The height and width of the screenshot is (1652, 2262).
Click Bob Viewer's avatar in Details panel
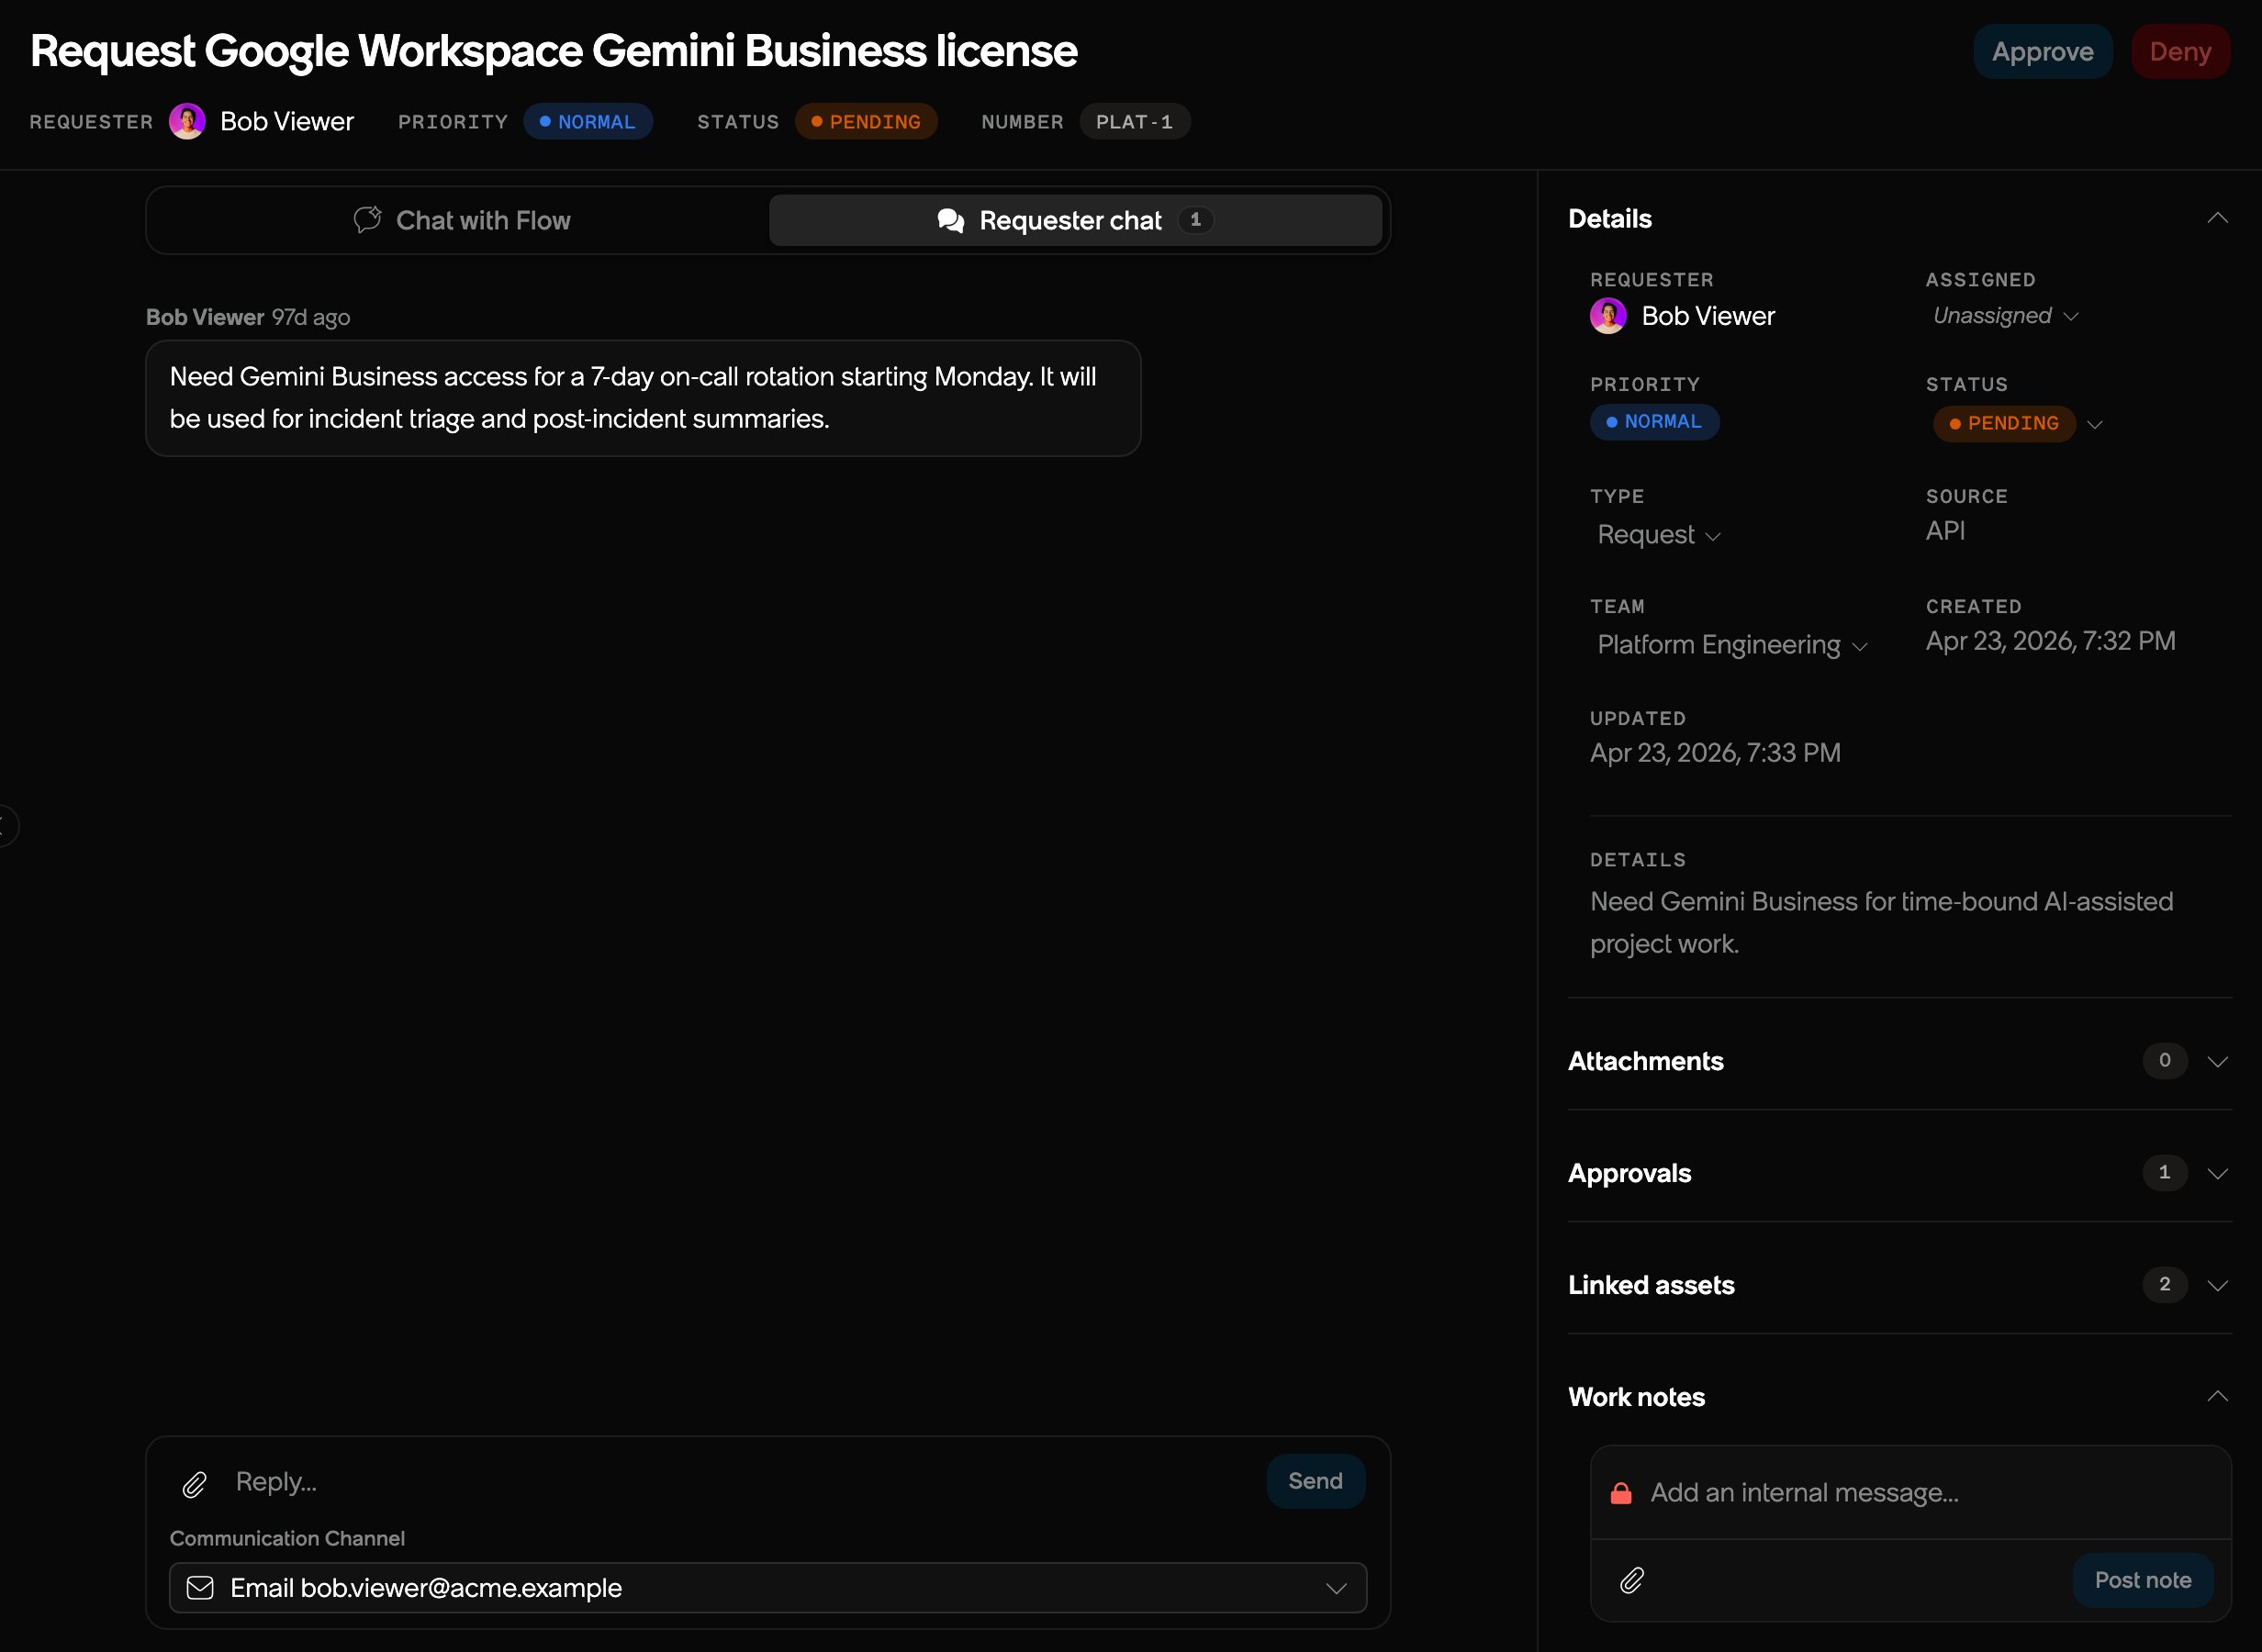click(x=1608, y=316)
